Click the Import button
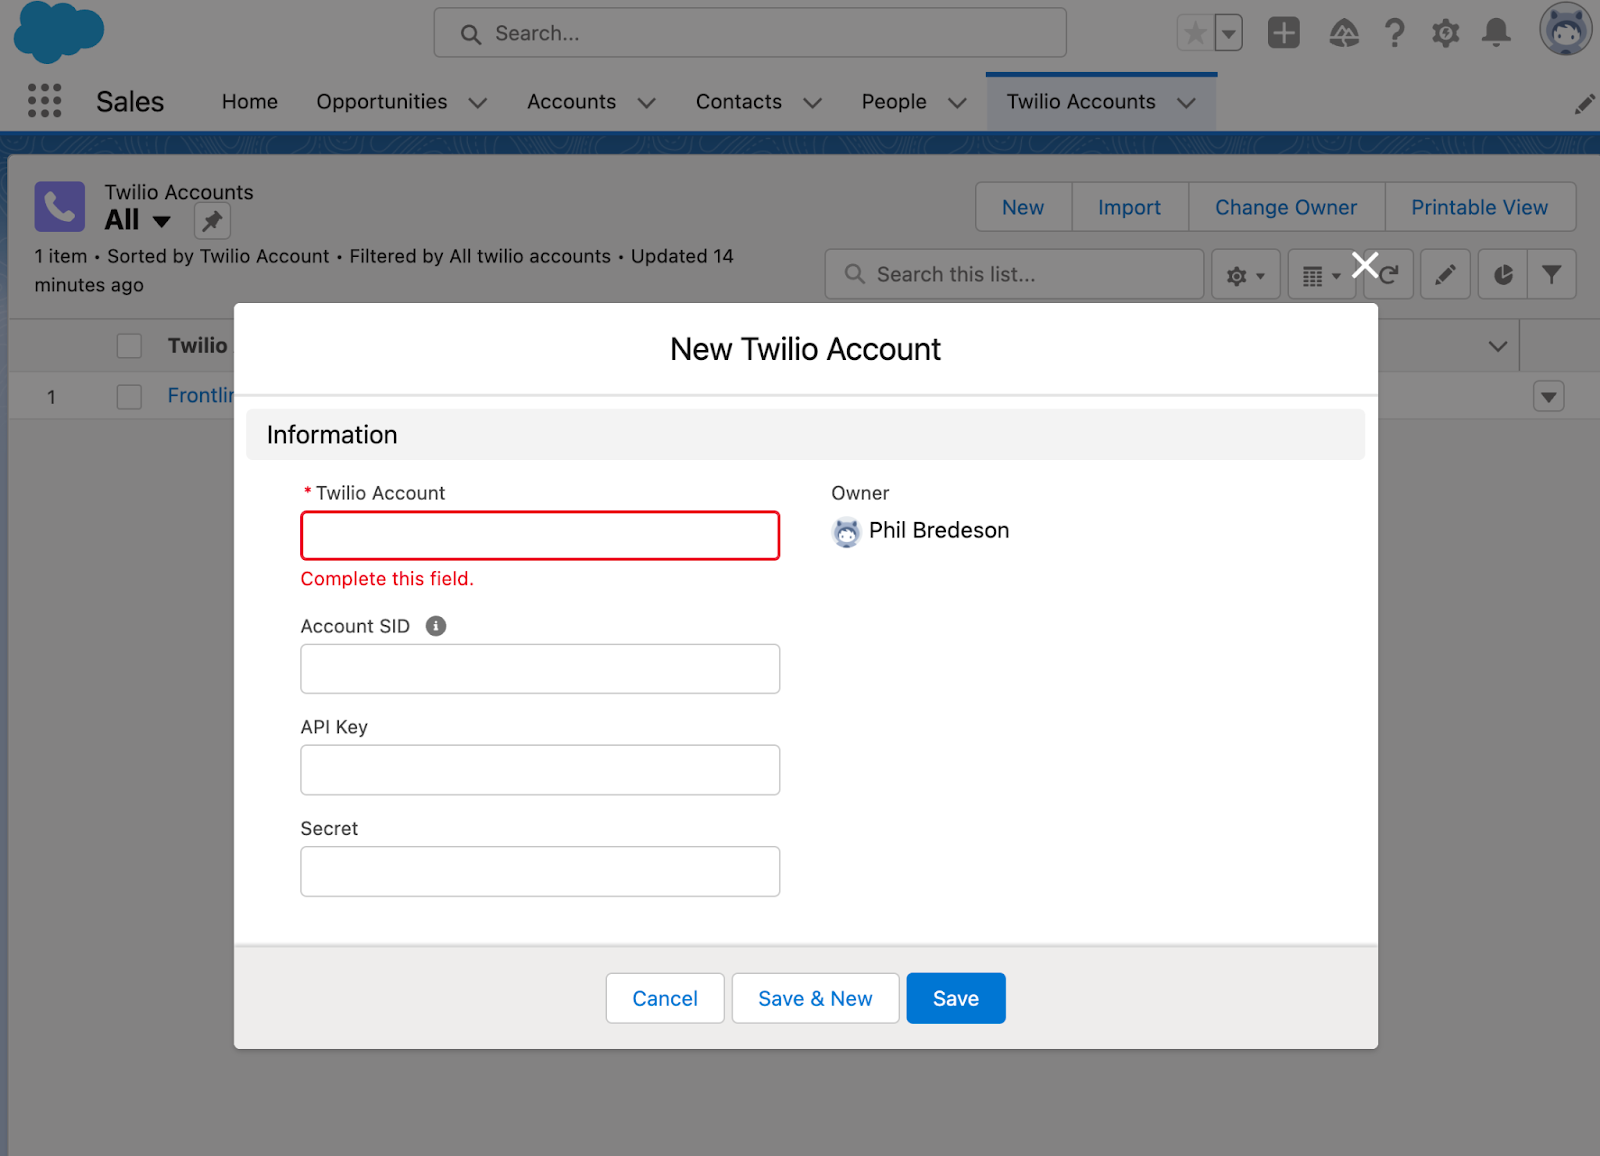The height and width of the screenshot is (1156, 1600). [1130, 207]
